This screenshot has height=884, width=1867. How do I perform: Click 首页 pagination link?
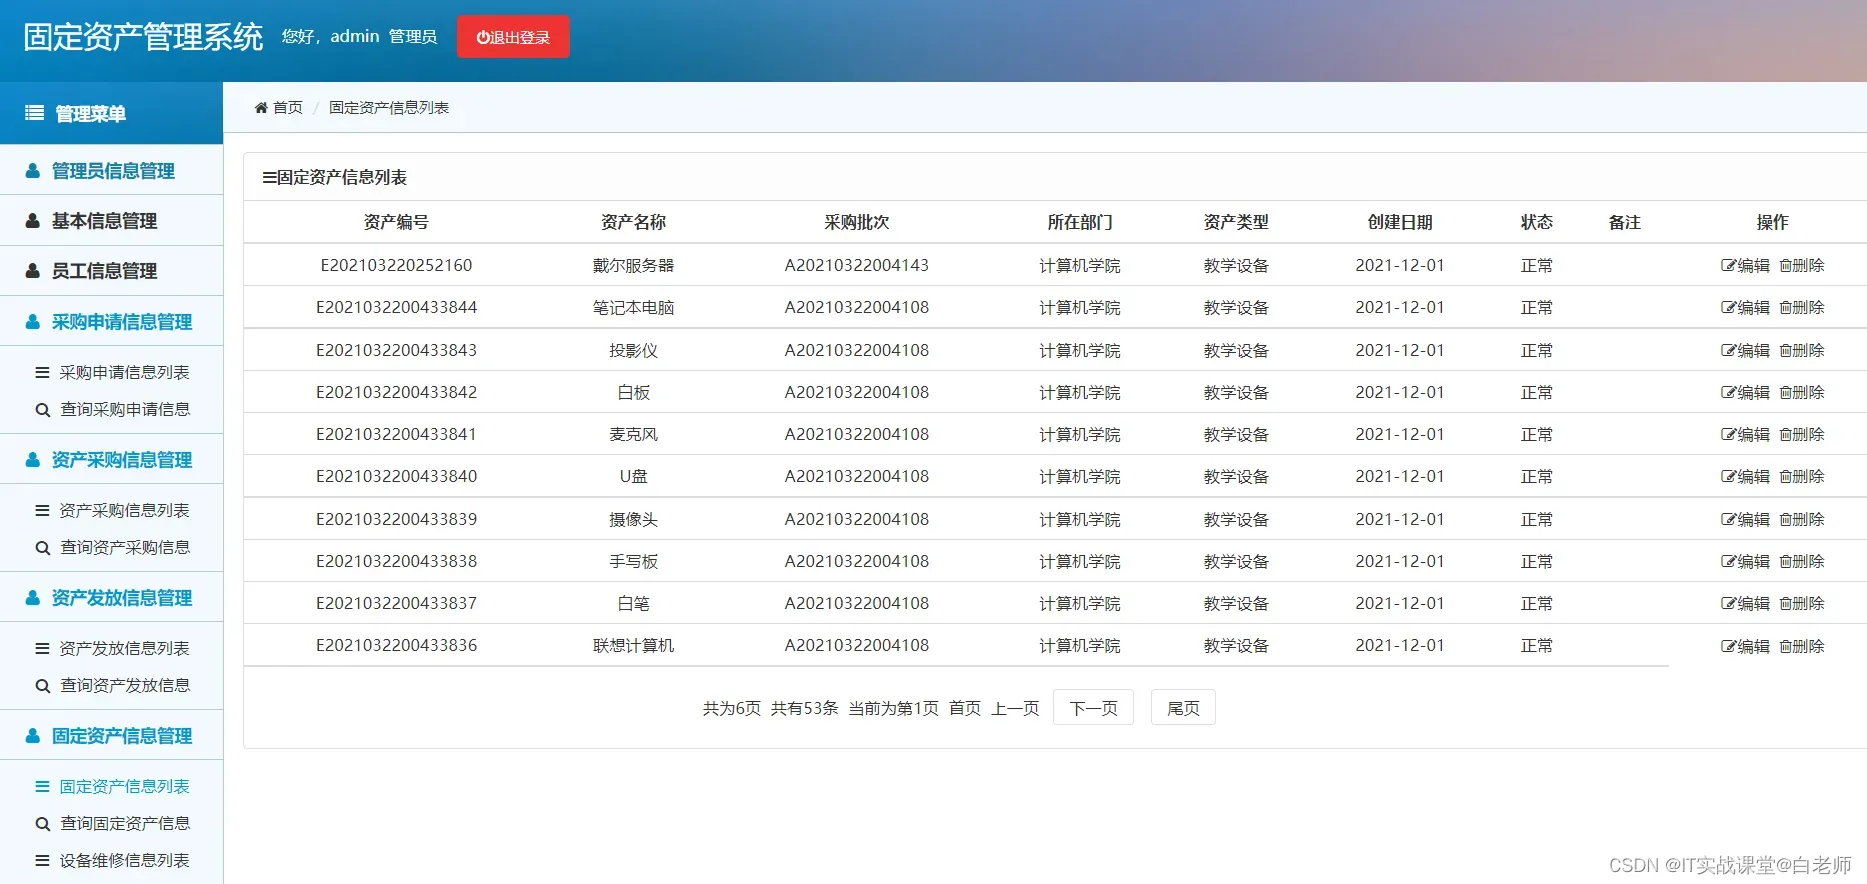[965, 708]
